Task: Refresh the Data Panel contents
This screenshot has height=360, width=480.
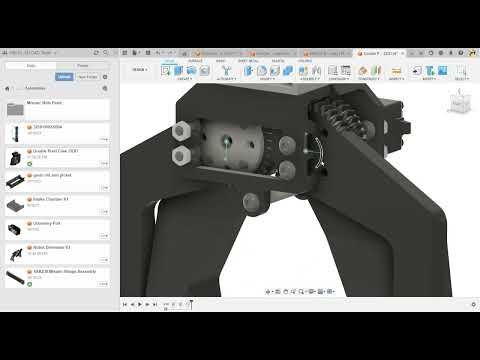Action: point(96,53)
